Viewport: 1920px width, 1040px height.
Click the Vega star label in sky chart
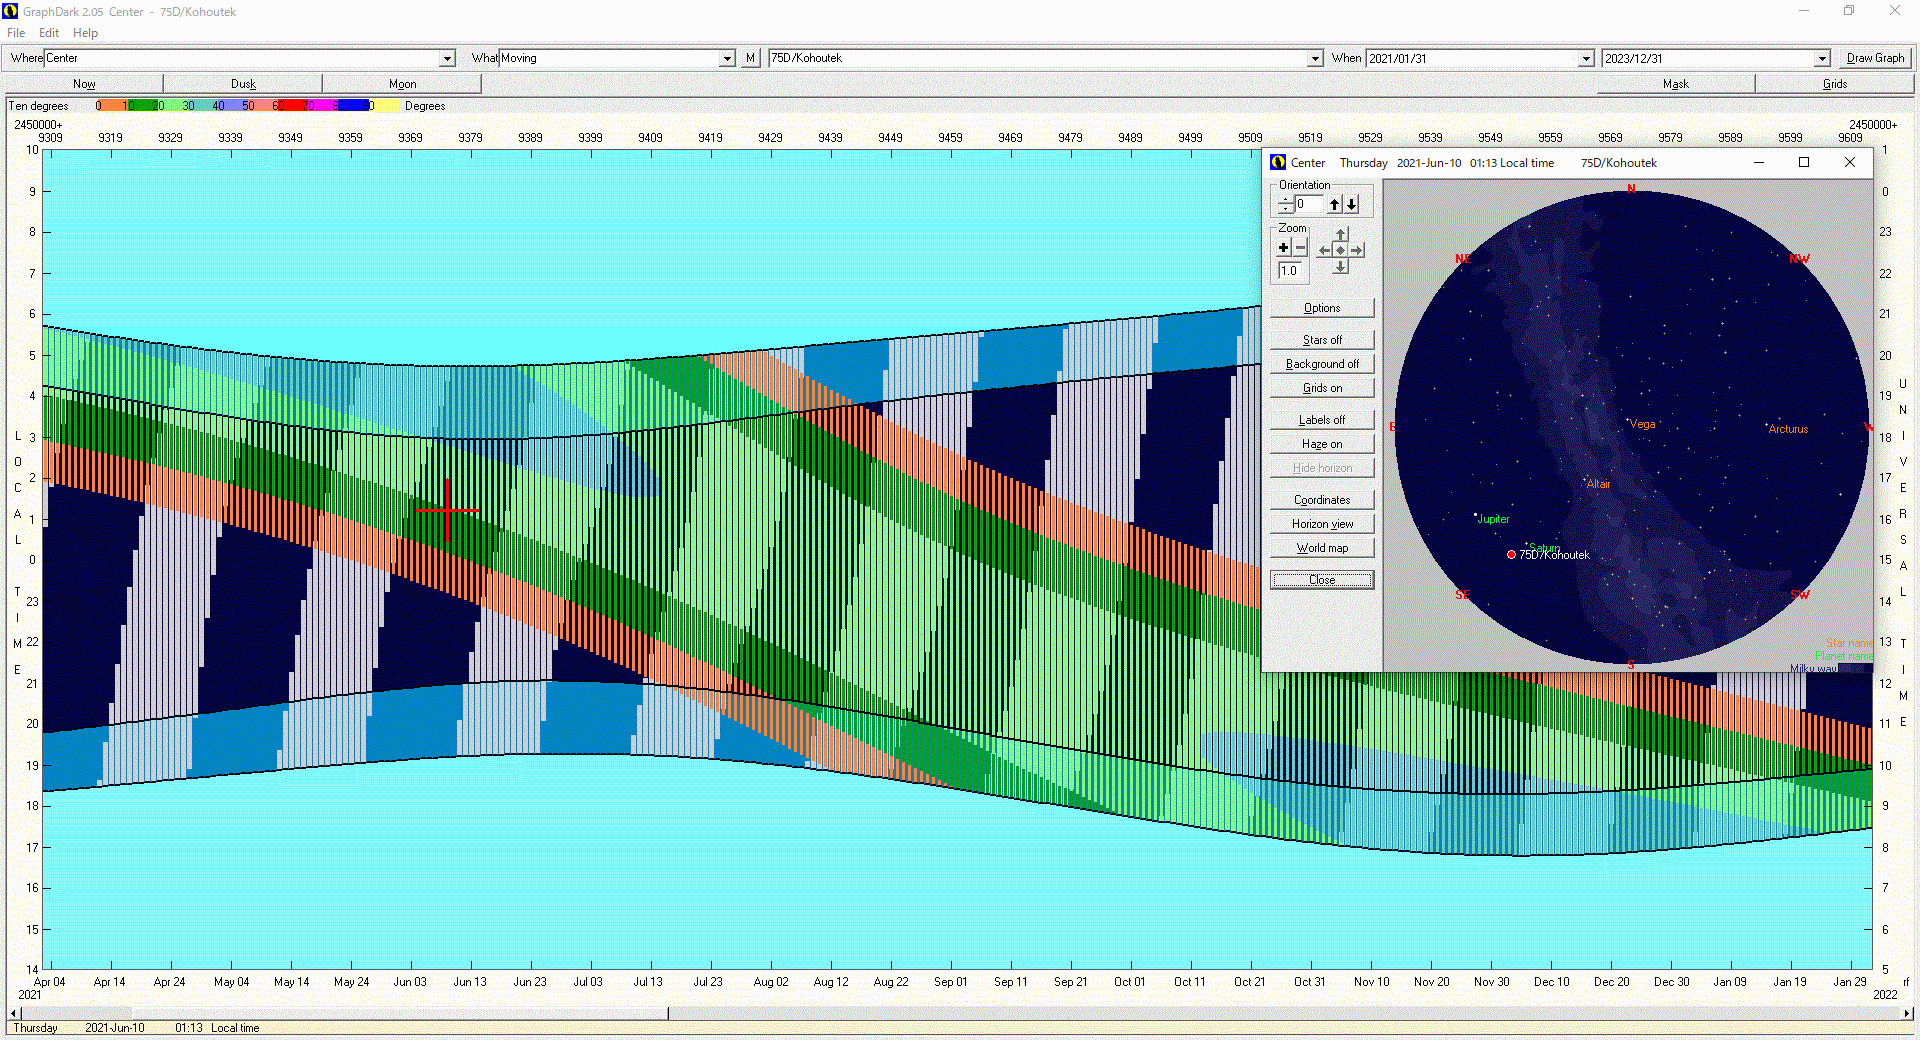[x=1642, y=424]
